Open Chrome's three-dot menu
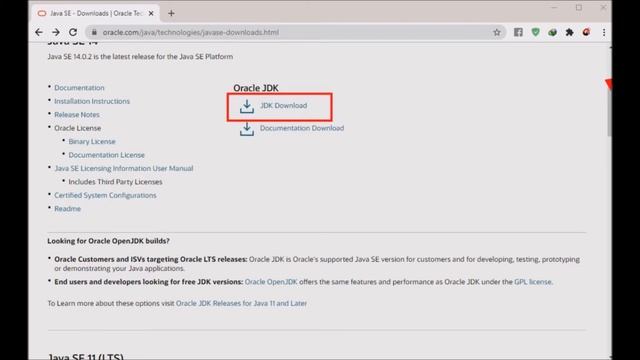The width and height of the screenshot is (640, 360). click(604, 32)
